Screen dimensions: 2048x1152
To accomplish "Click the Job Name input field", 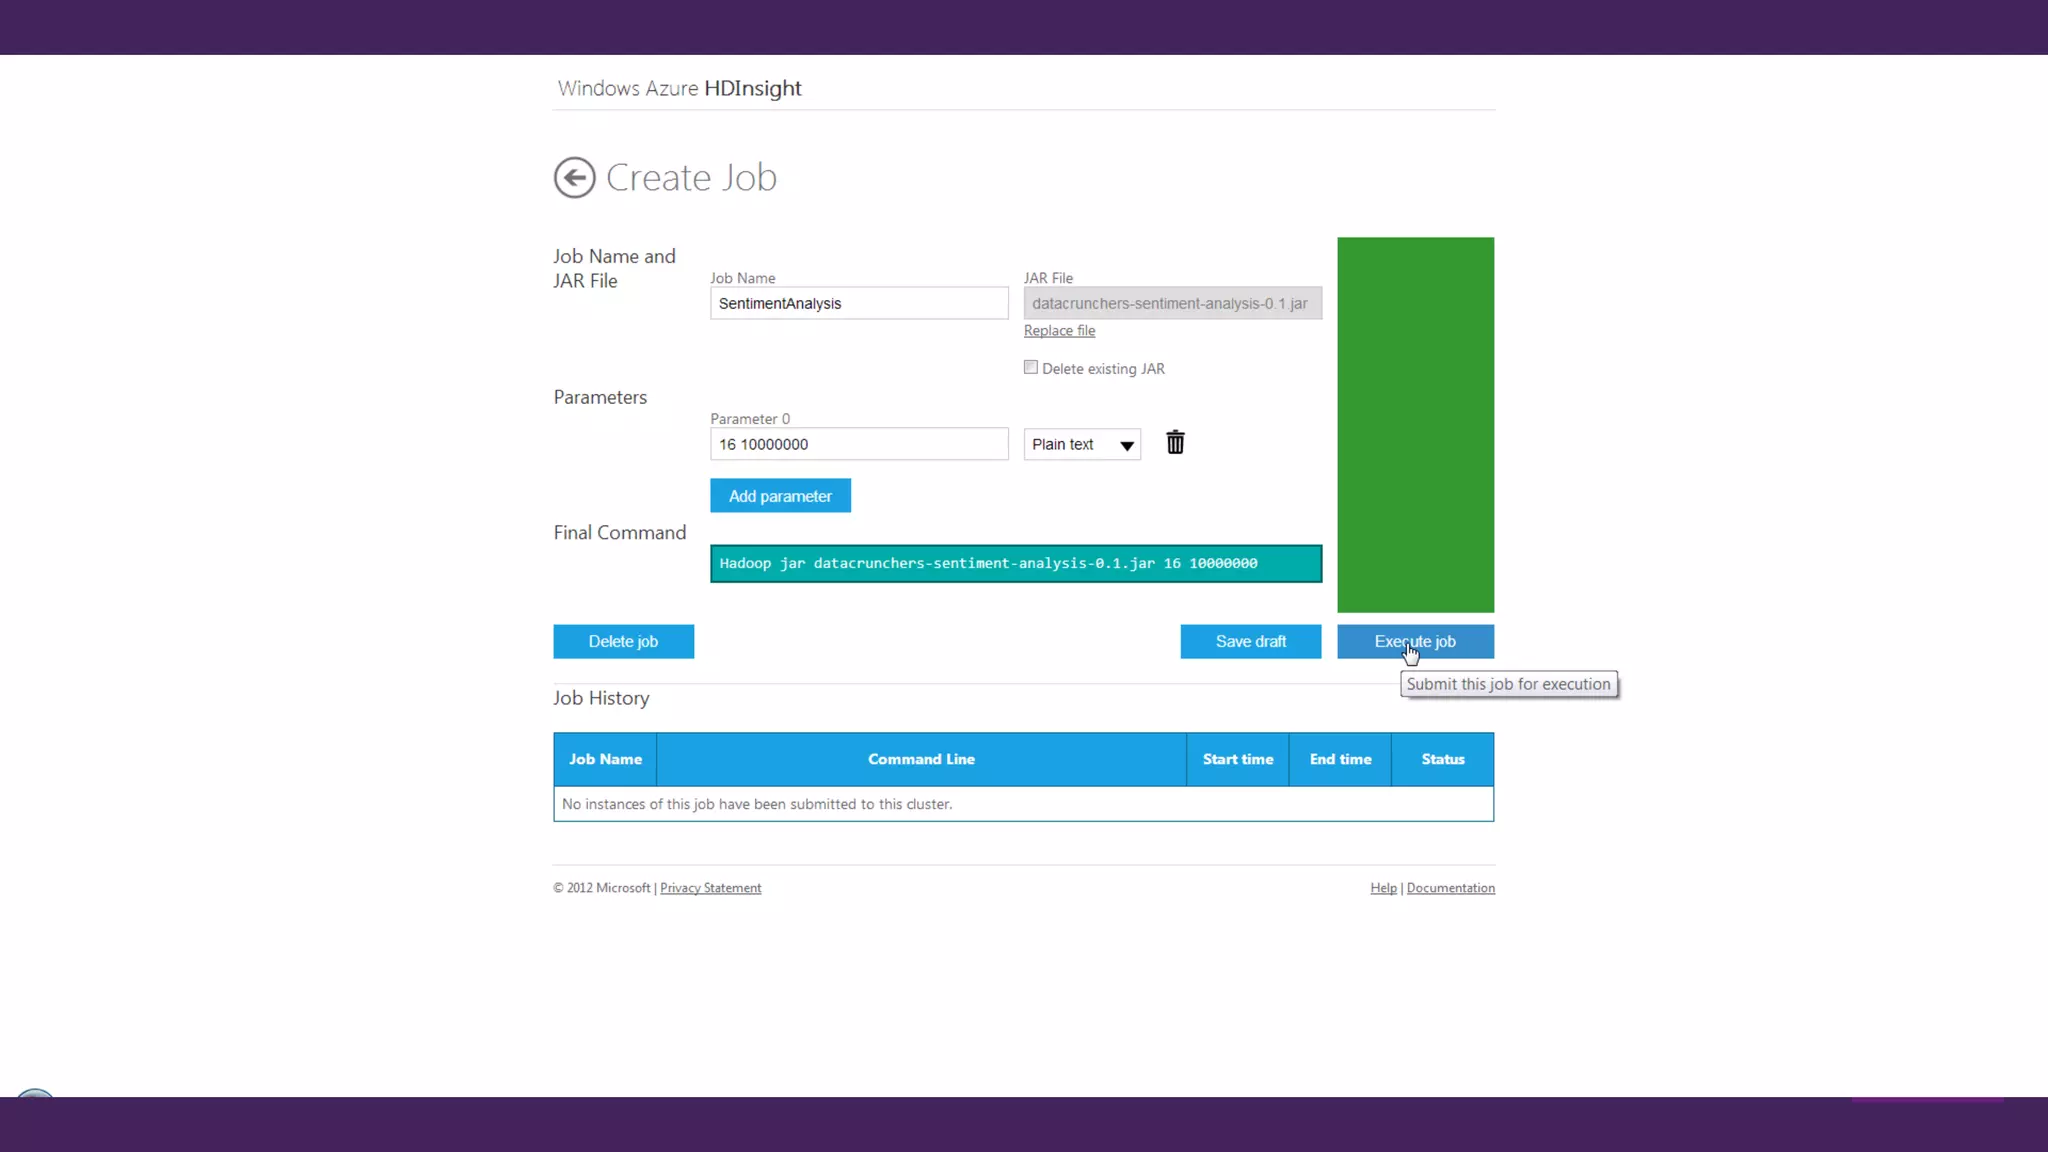I will [x=859, y=303].
